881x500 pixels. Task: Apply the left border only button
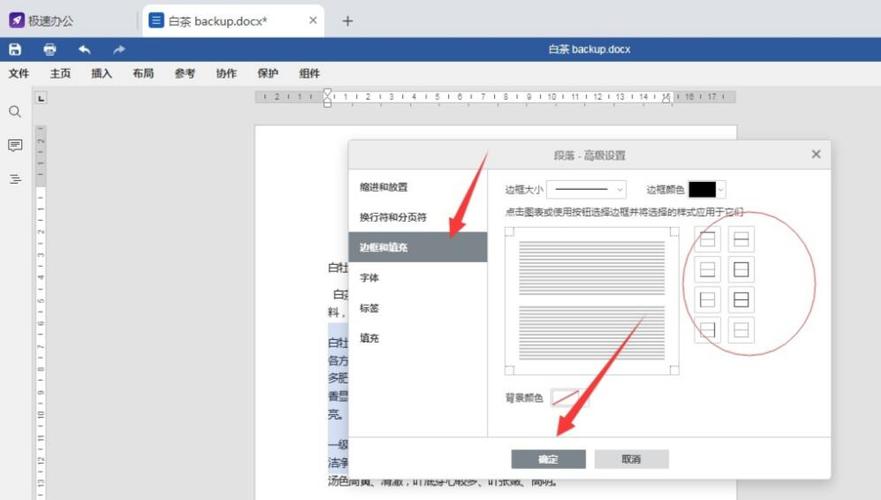click(707, 300)
